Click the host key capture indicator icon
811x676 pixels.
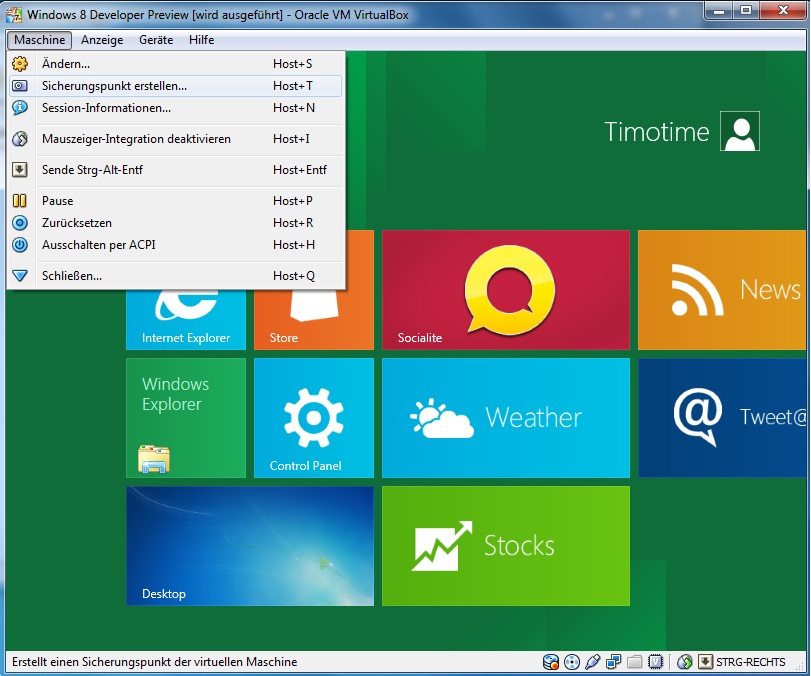tap(705, 662)
